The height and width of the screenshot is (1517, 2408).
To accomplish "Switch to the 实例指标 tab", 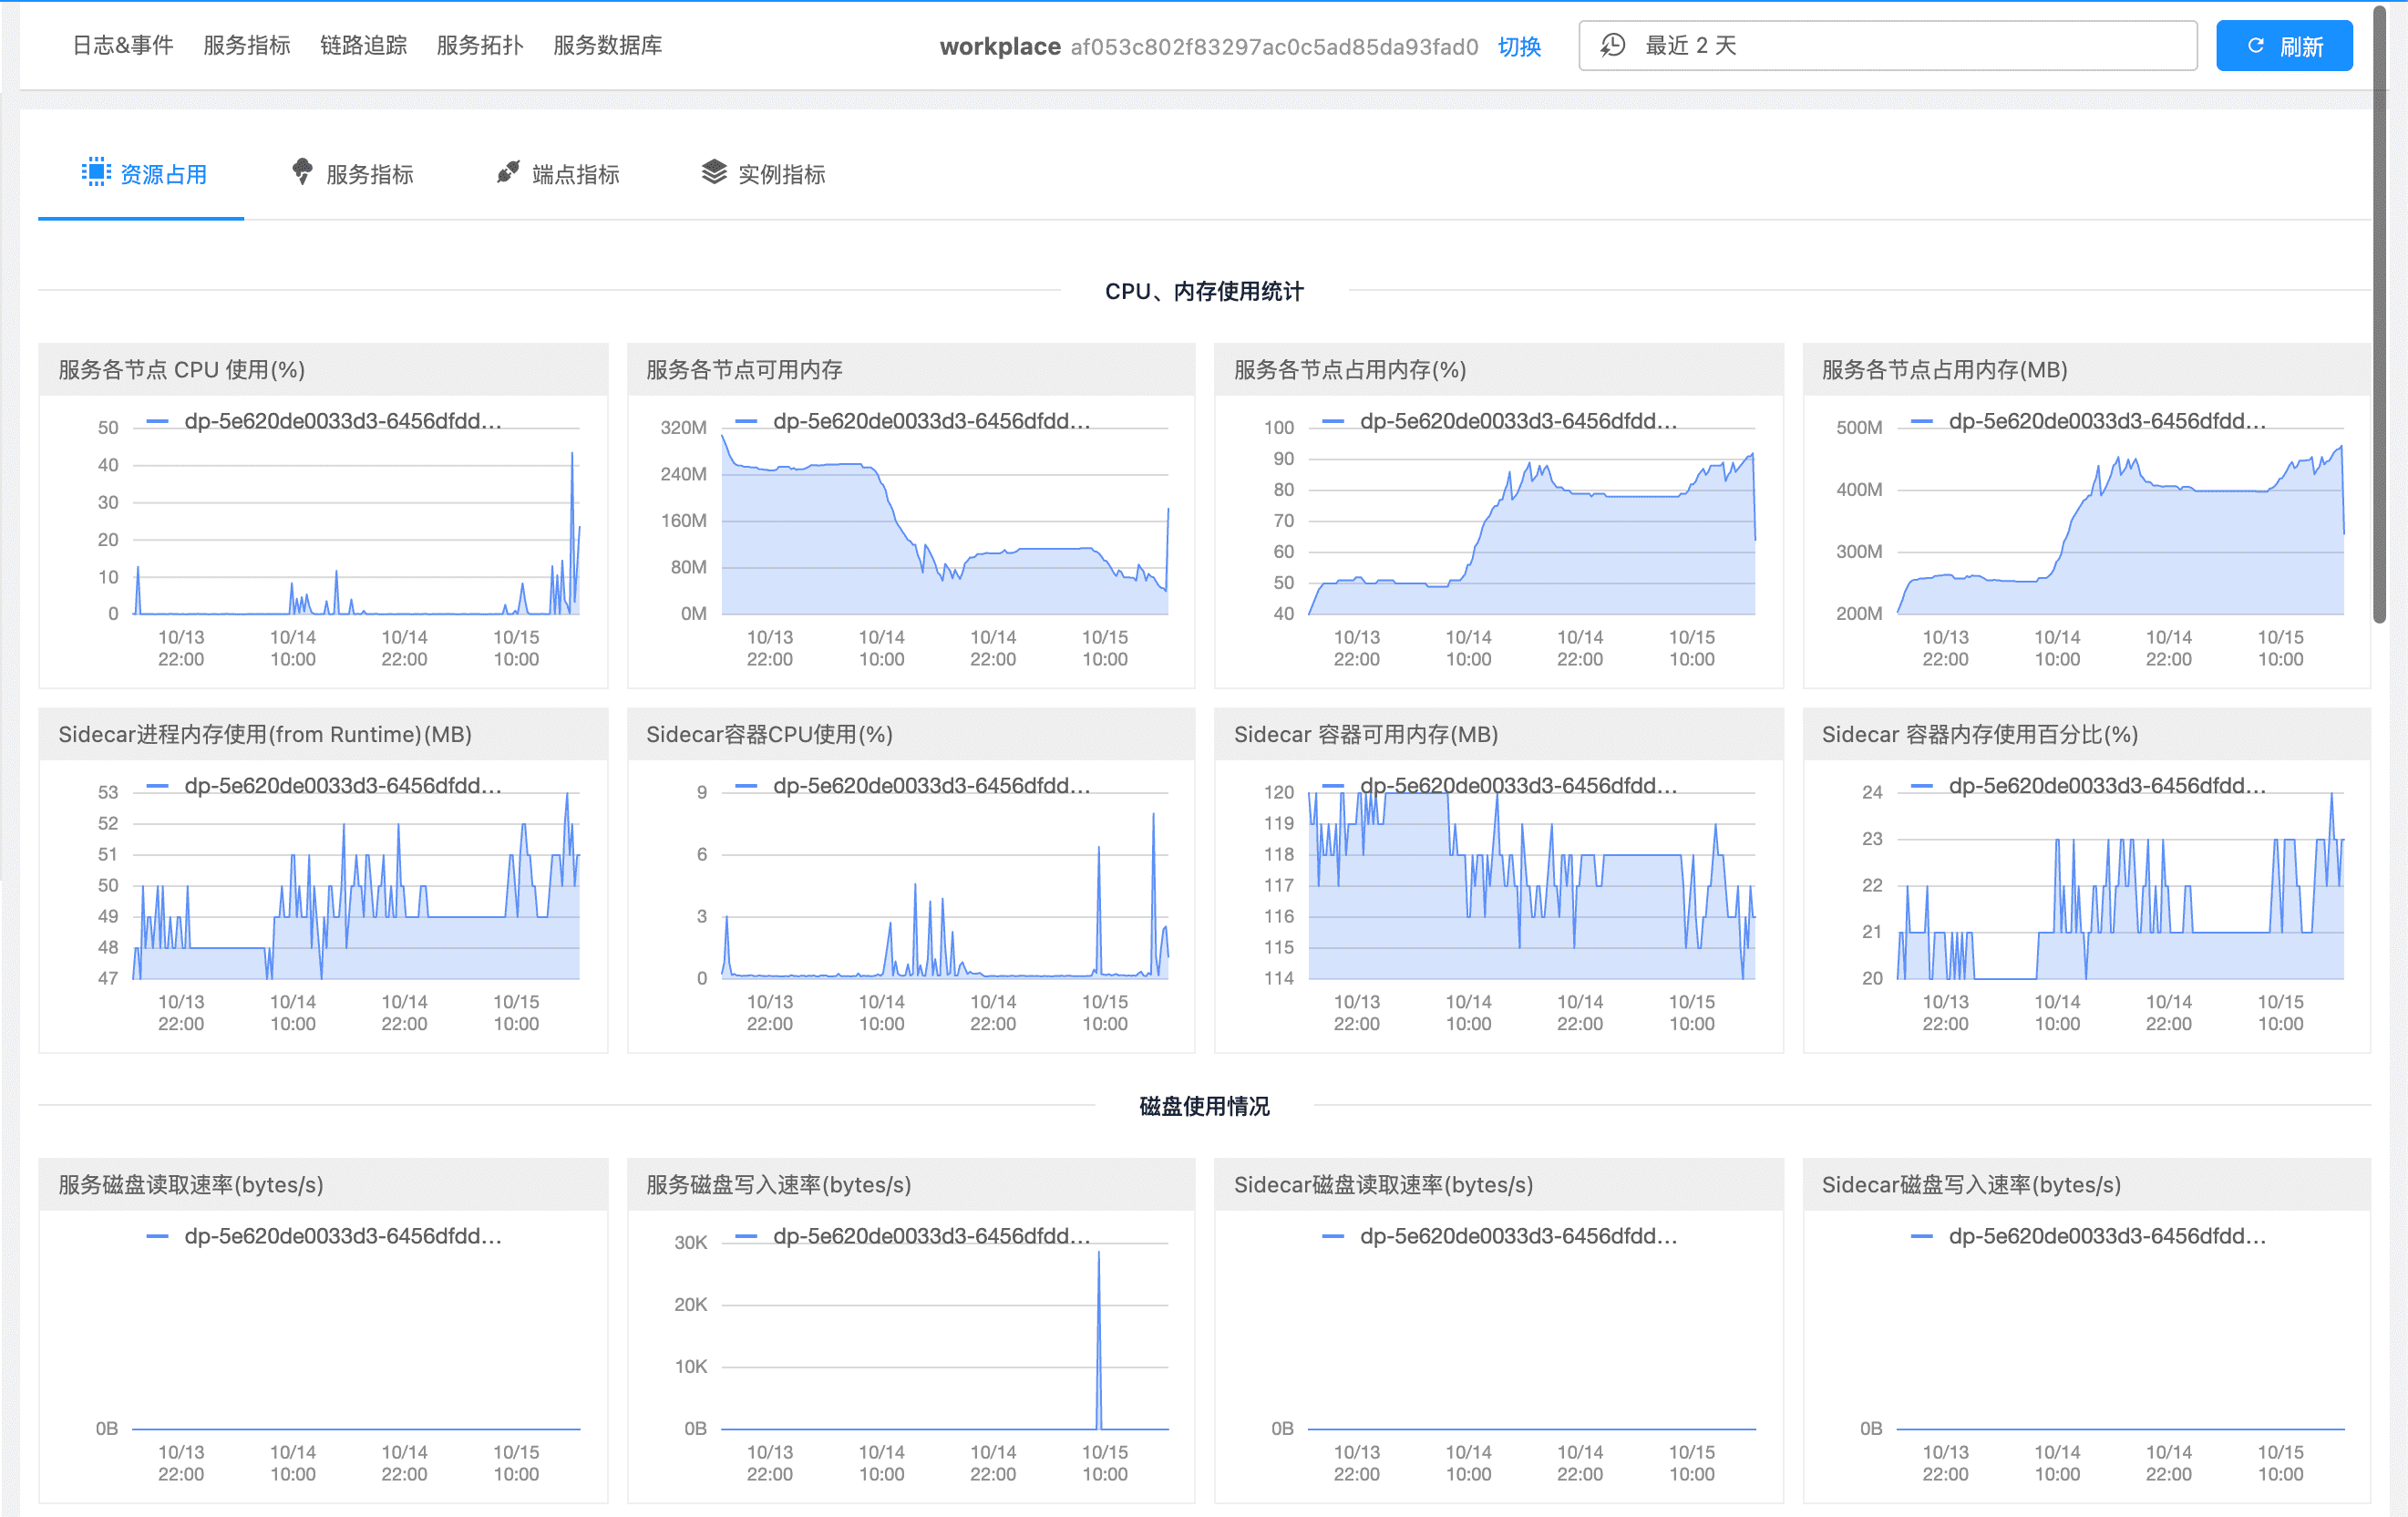I will click(764, 174).
